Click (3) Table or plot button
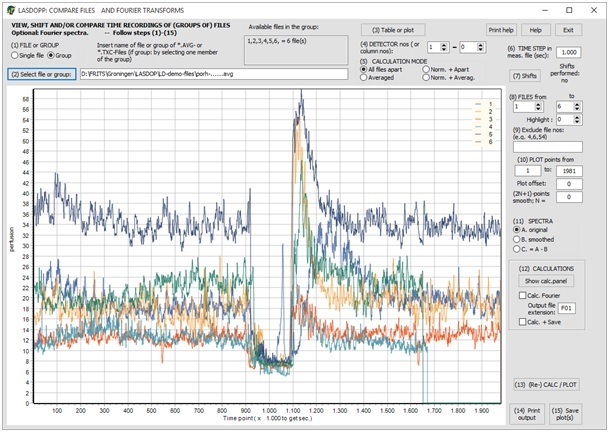The height and width of the screenshot is (434, 613). coord(393,30)
